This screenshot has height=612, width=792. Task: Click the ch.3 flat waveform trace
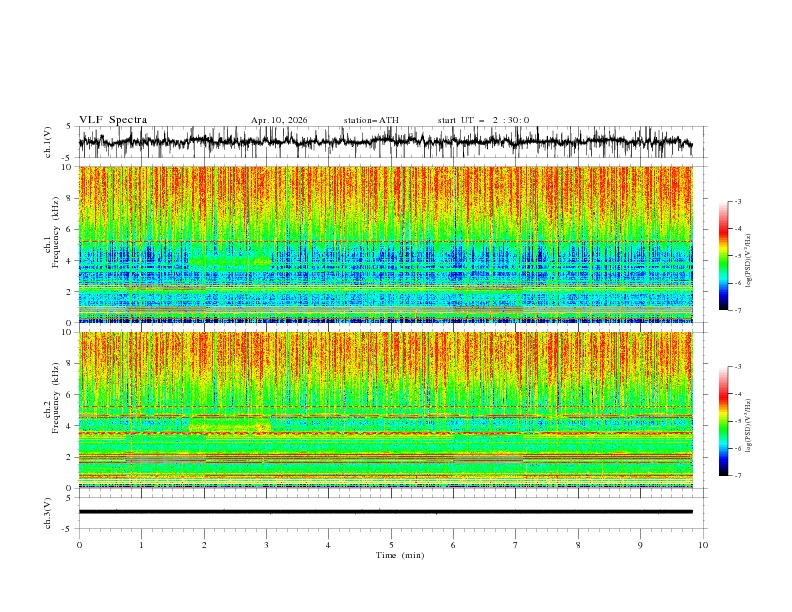click(x=386, y=512)
